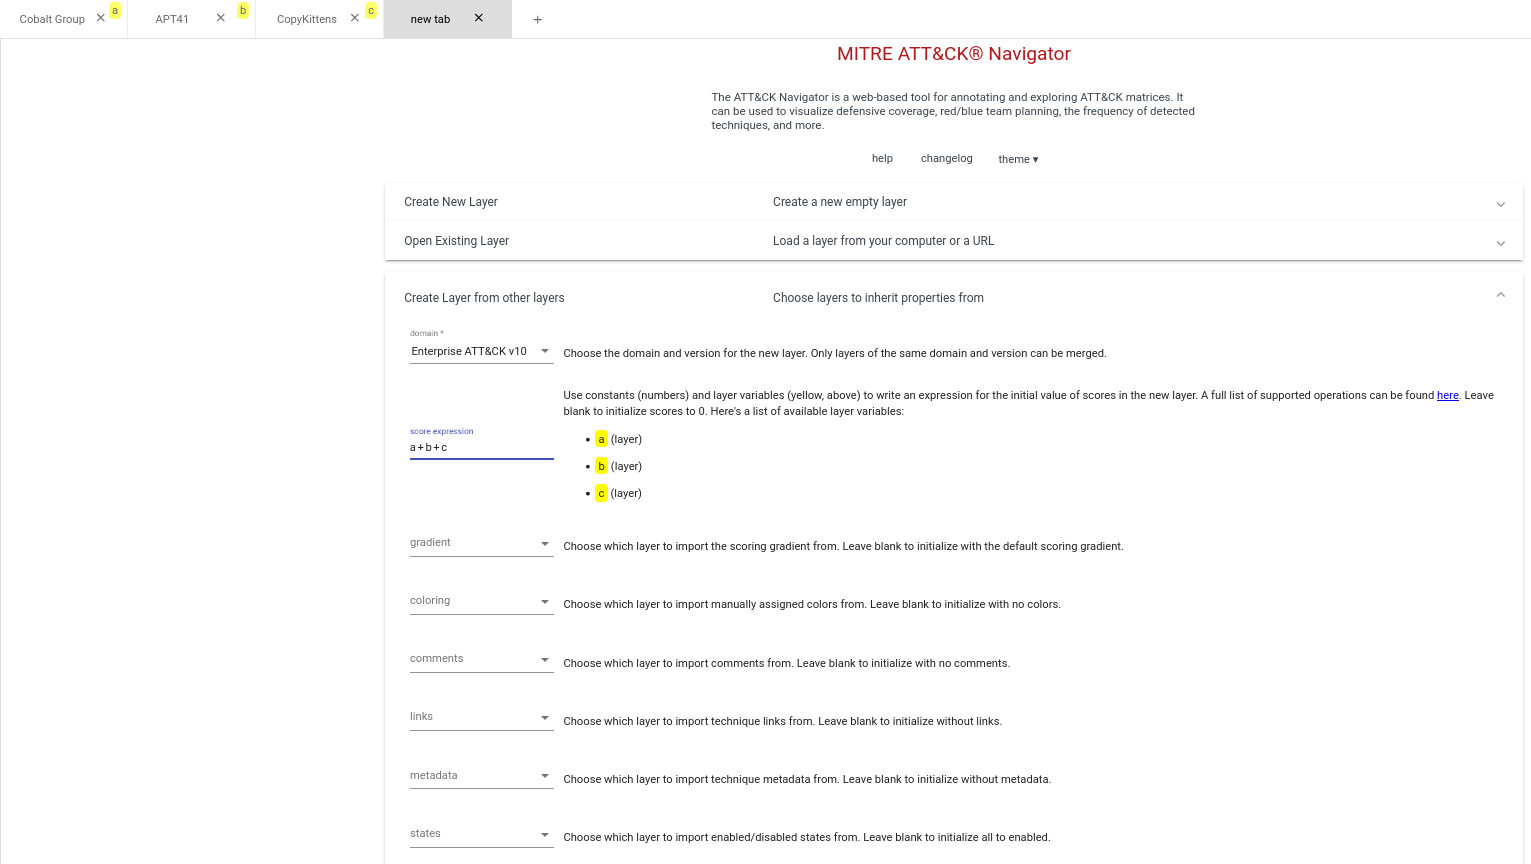This screenshot has width=1531, height=864.
Task: Open the changelog link
Action: (947, 158)
